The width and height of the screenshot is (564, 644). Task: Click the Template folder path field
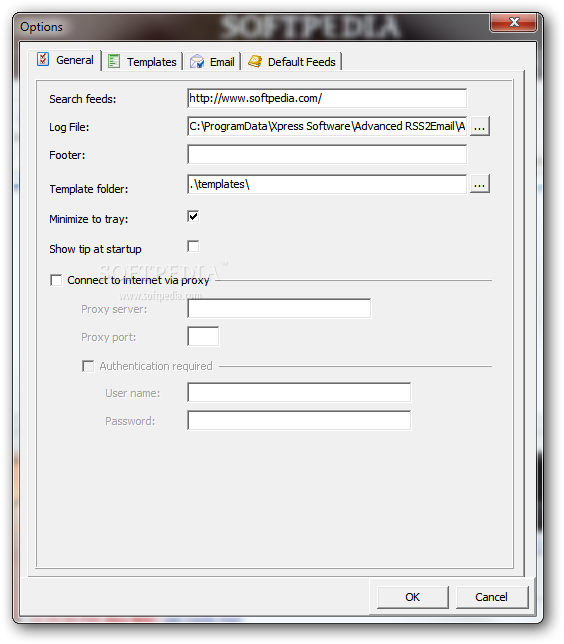pyautogui.click(x=327, y=184)
